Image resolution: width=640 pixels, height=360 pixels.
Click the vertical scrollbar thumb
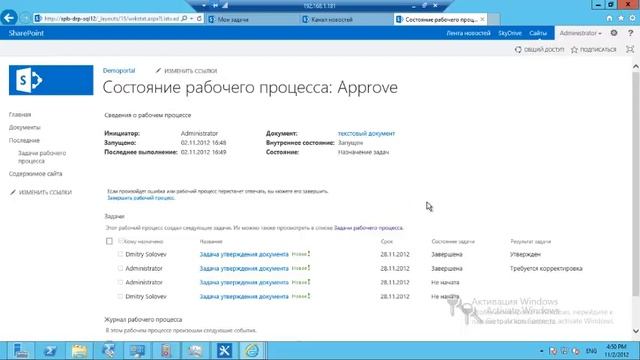pyautogui.click(x=636, y=184)
